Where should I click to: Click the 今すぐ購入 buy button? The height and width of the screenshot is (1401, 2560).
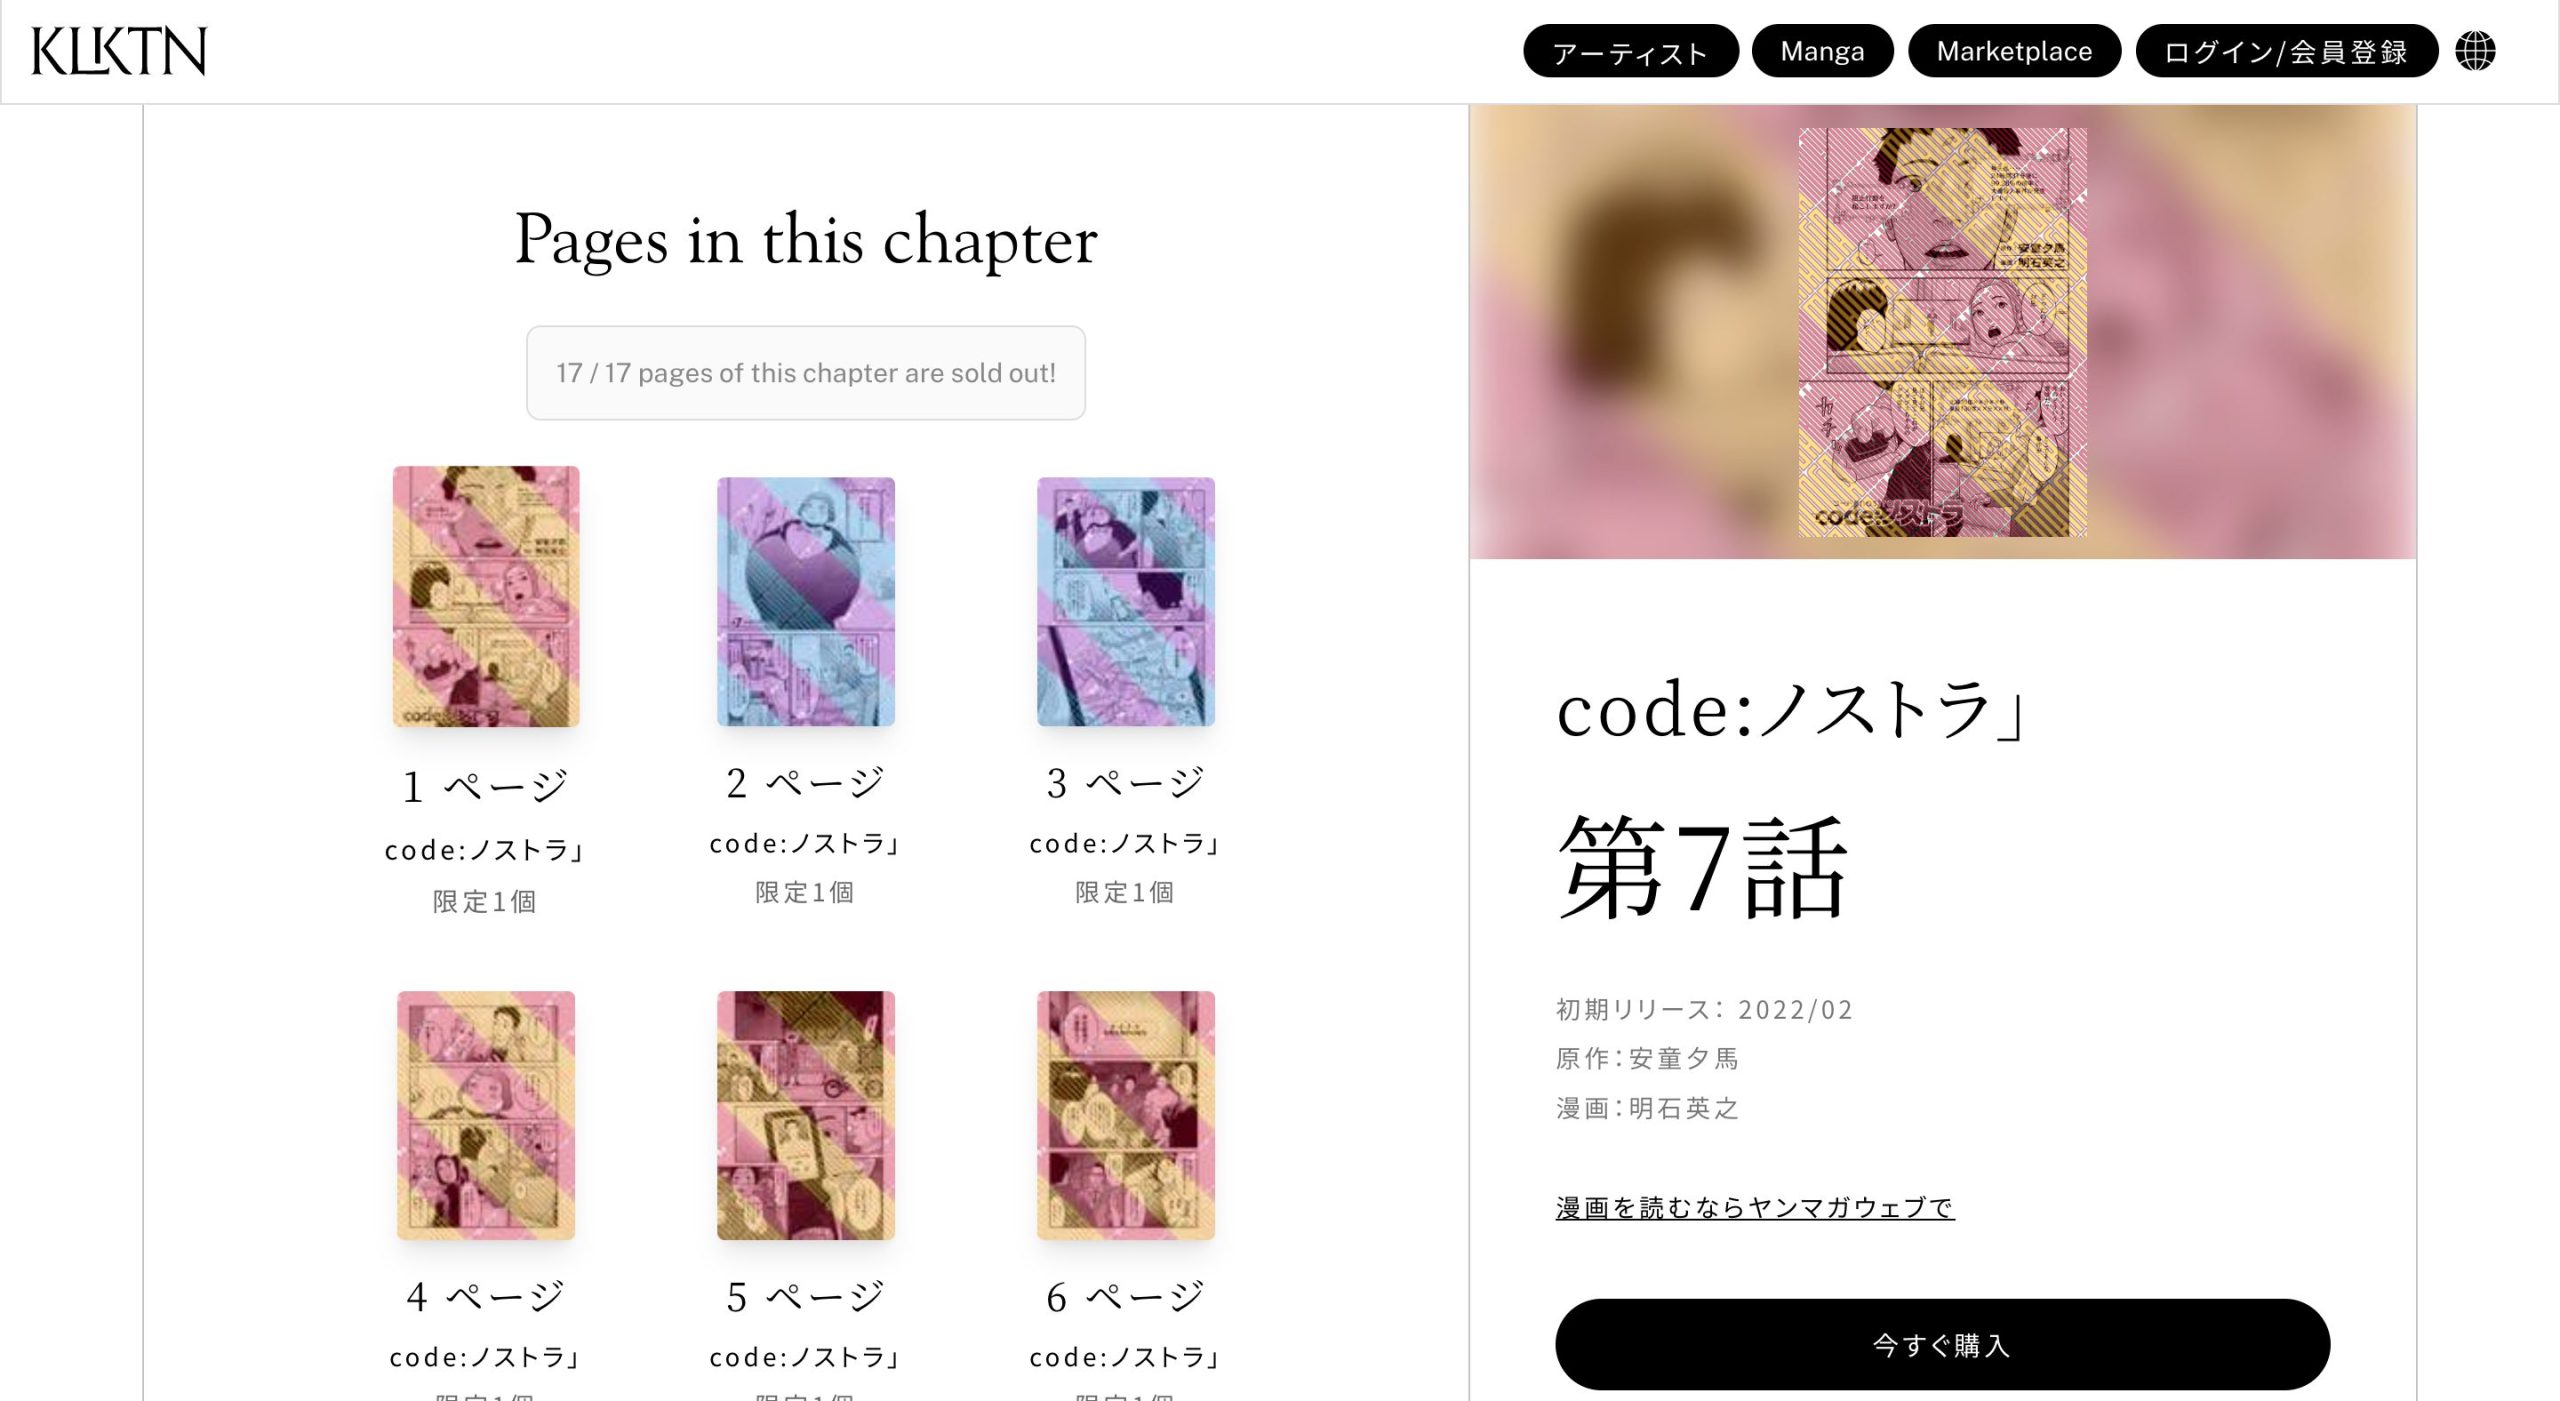tap(1942, 1344)
